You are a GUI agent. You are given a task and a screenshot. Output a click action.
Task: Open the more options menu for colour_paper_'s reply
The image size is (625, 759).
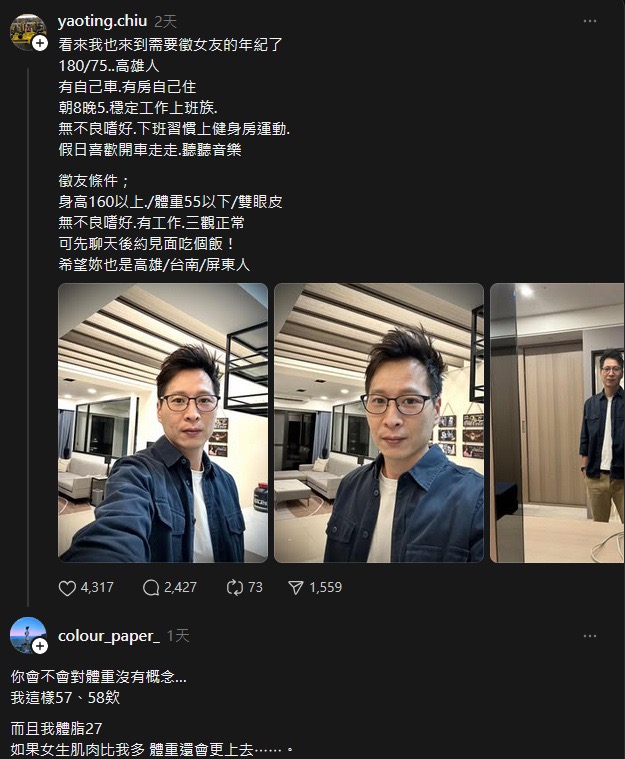[590, 636]
